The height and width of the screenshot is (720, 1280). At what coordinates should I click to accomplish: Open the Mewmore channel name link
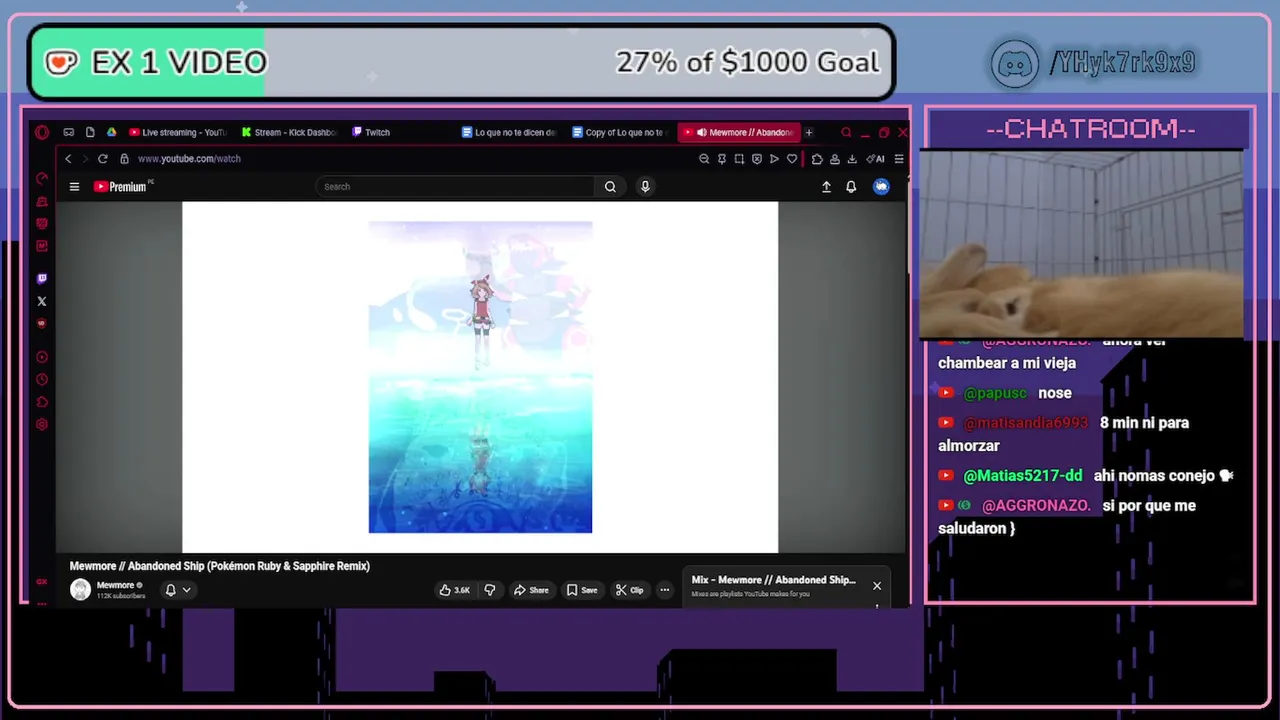pos(115,585)
